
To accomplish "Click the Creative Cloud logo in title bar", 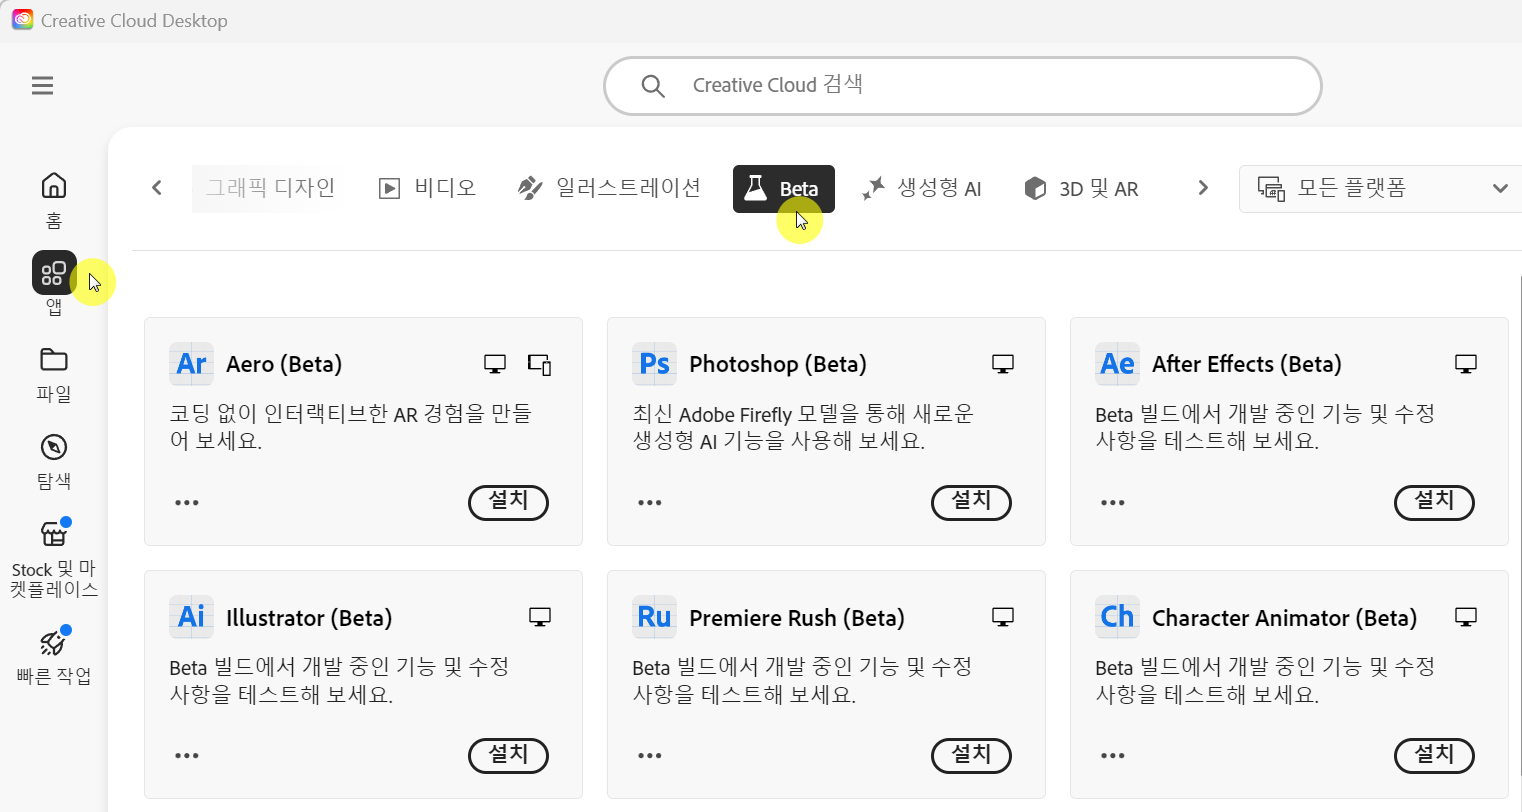I will coord(22,20).
